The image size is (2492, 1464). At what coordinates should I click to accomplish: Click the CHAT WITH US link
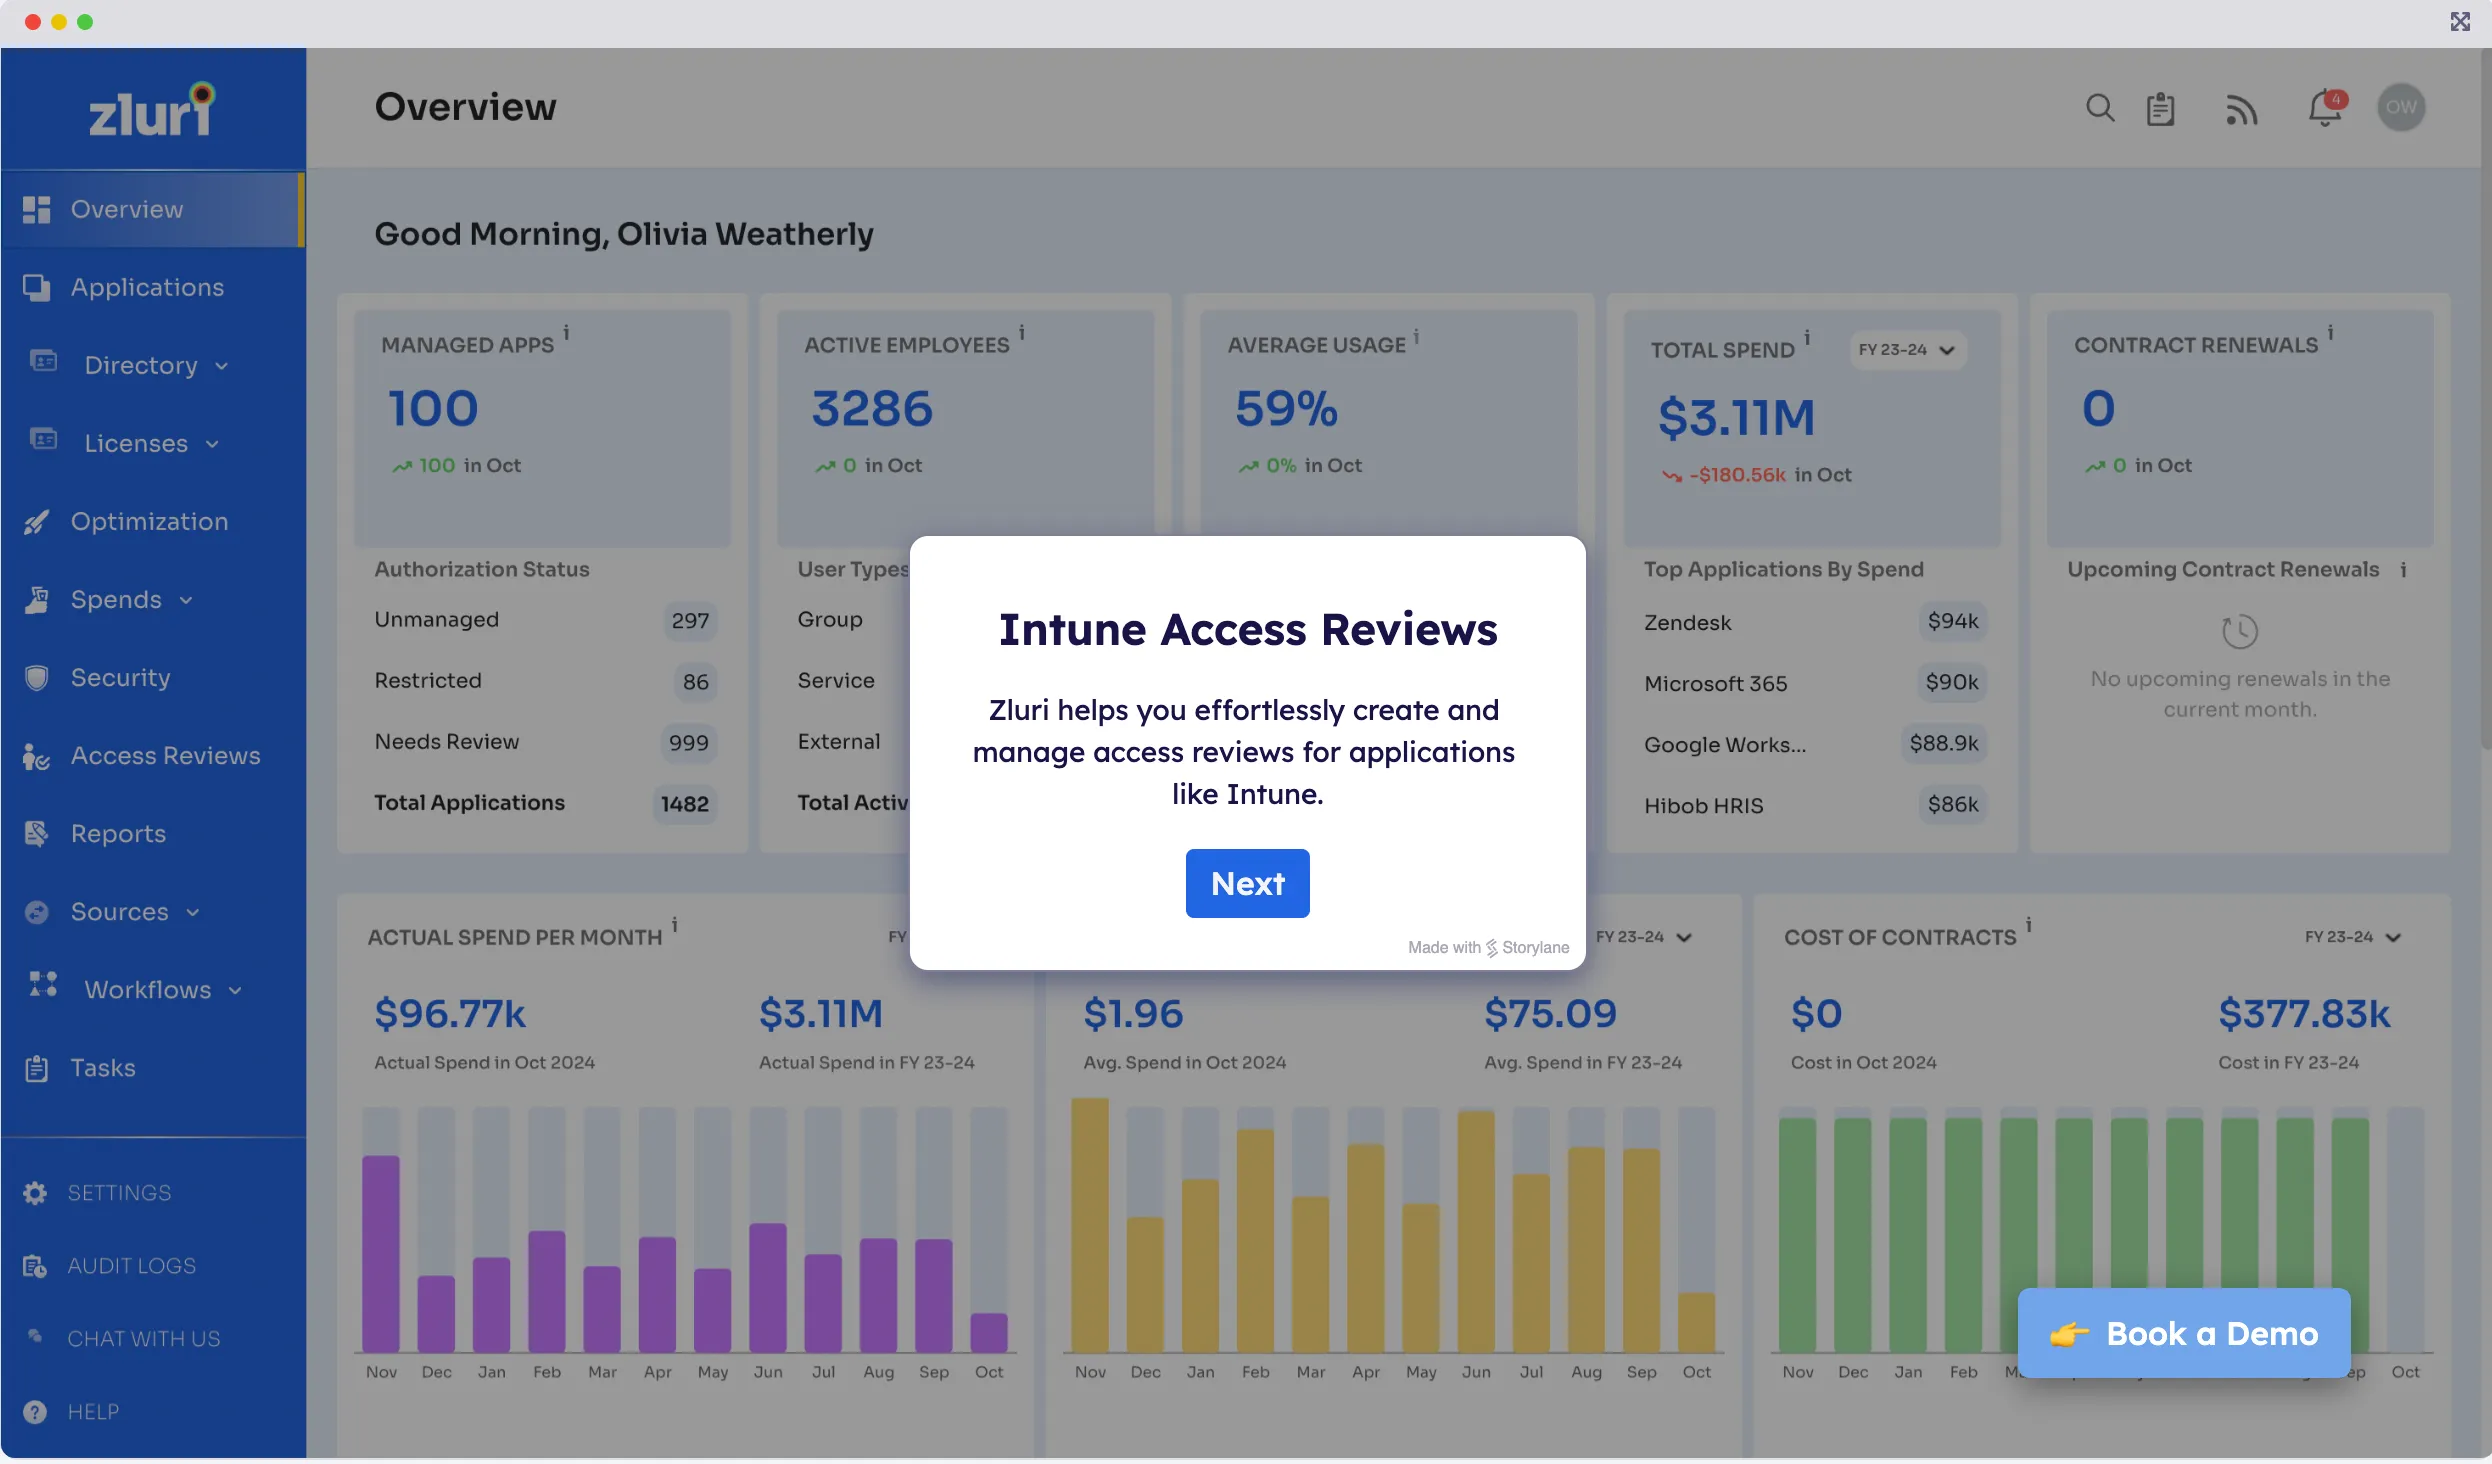tap(144, 1339)
